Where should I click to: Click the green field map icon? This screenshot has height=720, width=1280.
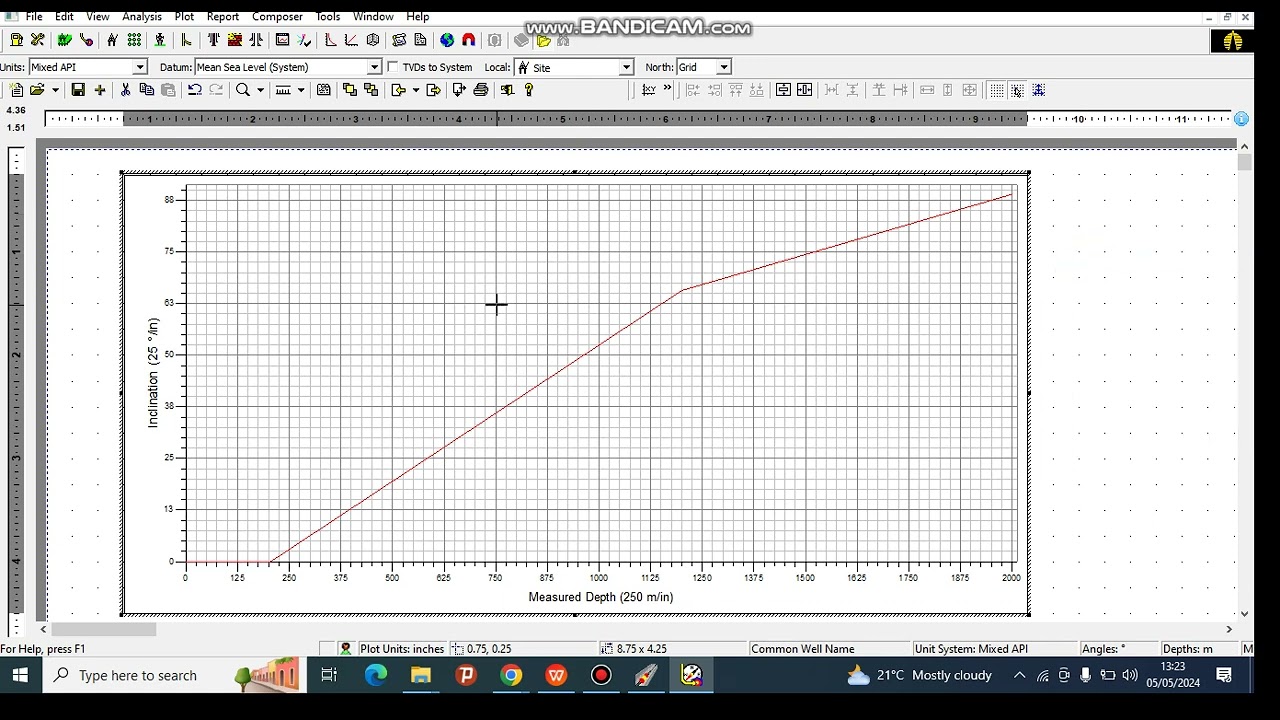point(64,40)
